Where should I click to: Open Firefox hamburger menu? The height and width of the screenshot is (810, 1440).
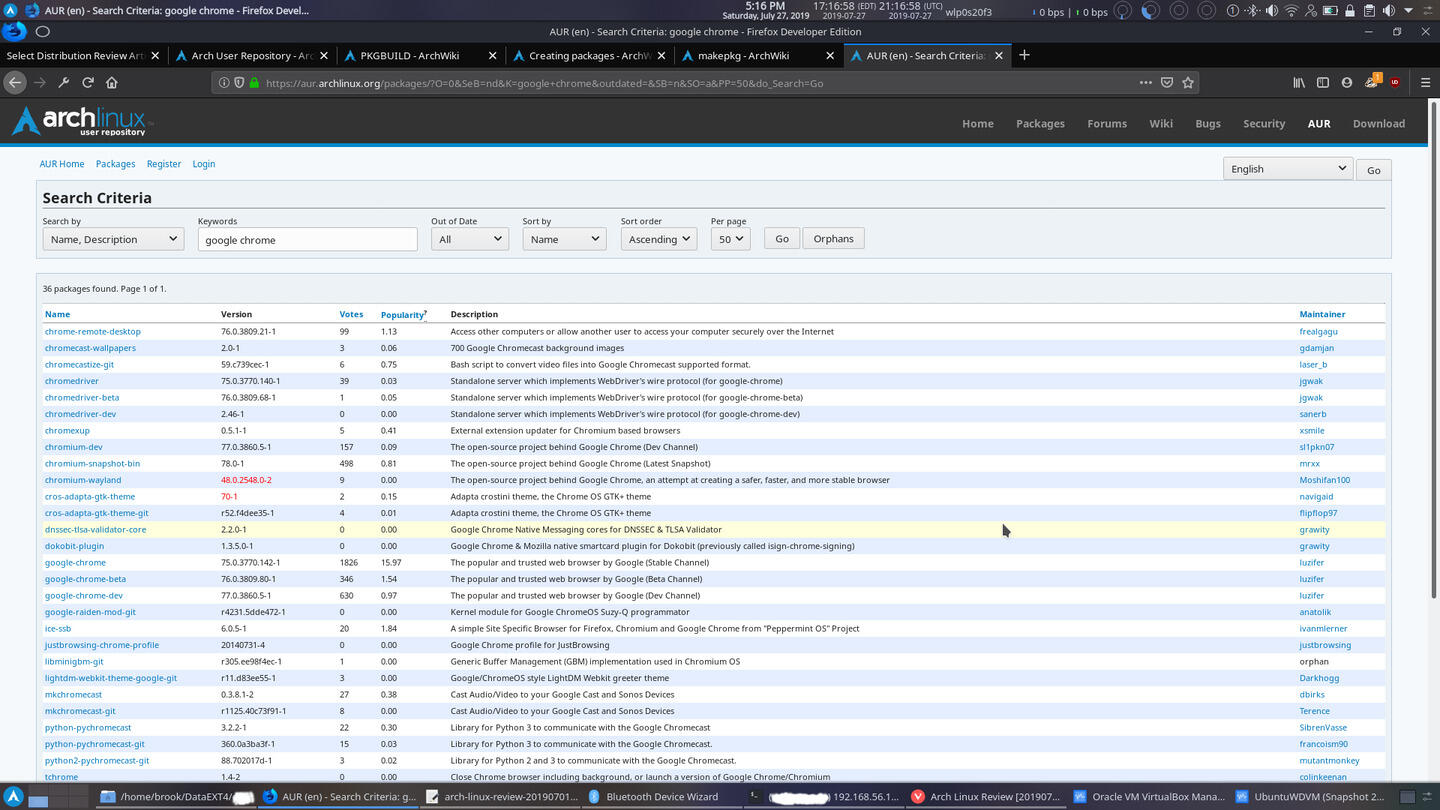tap(1425, 82)
